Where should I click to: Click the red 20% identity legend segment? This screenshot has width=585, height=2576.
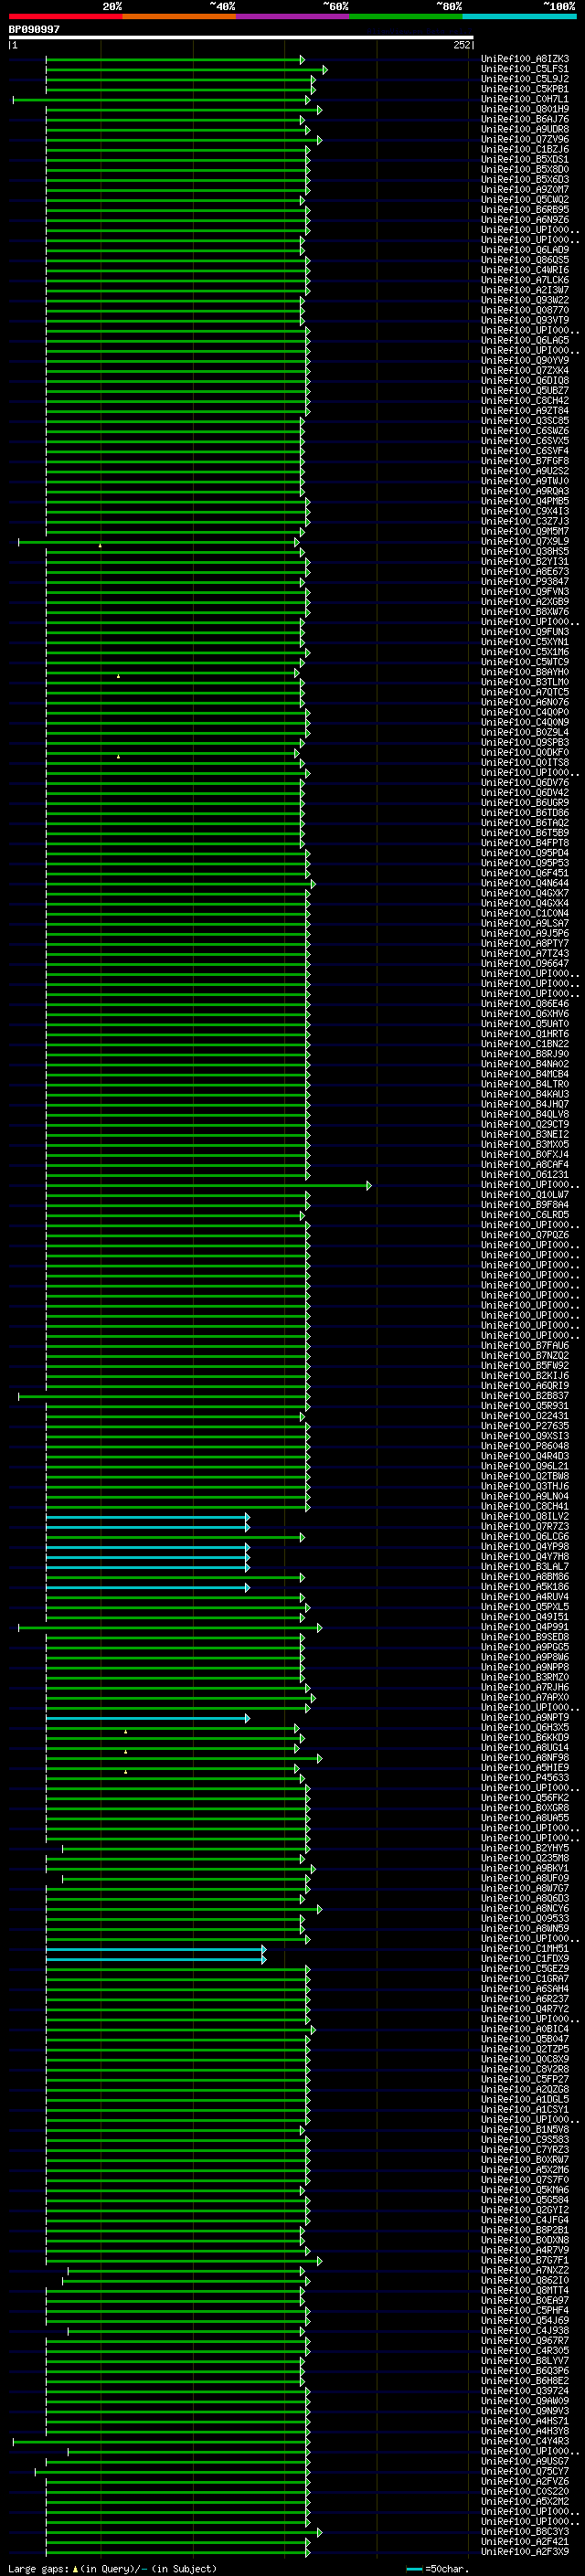(66, 17)
